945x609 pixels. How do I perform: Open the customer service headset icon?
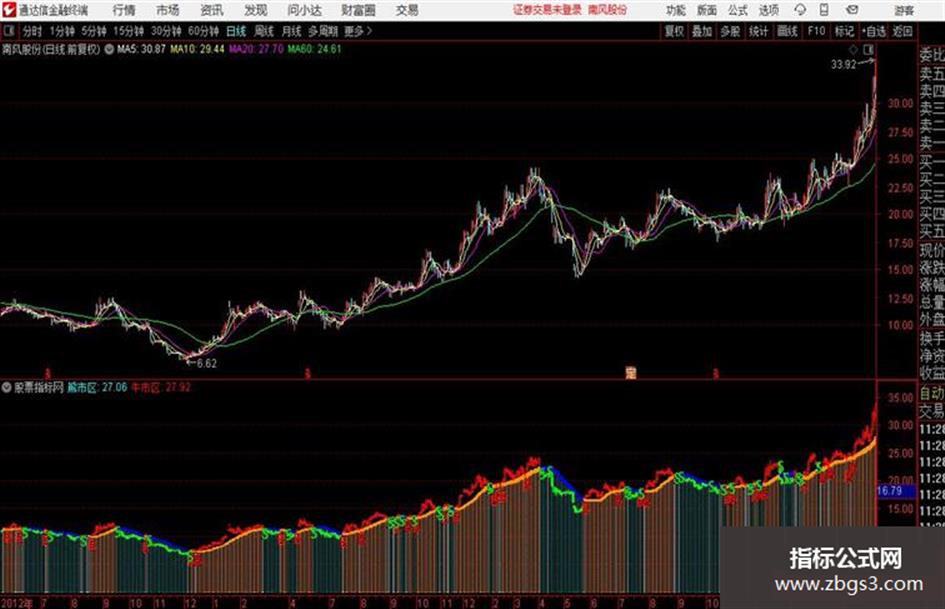click(800, 10)
